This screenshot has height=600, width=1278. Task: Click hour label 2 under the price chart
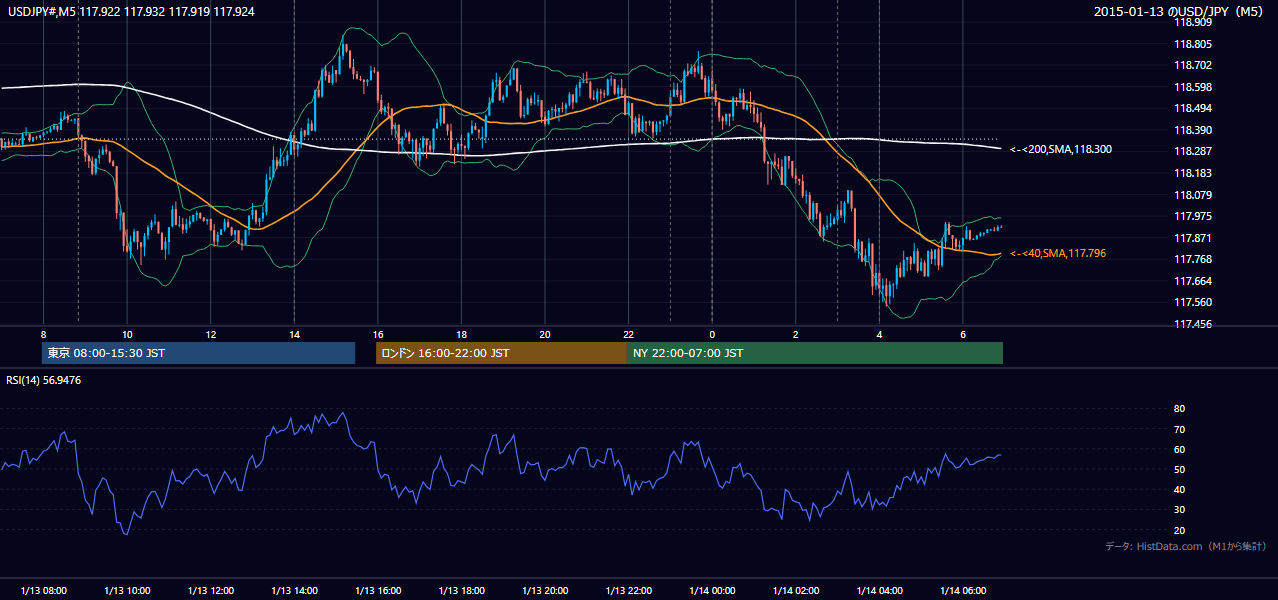click(x=795, y=333)
